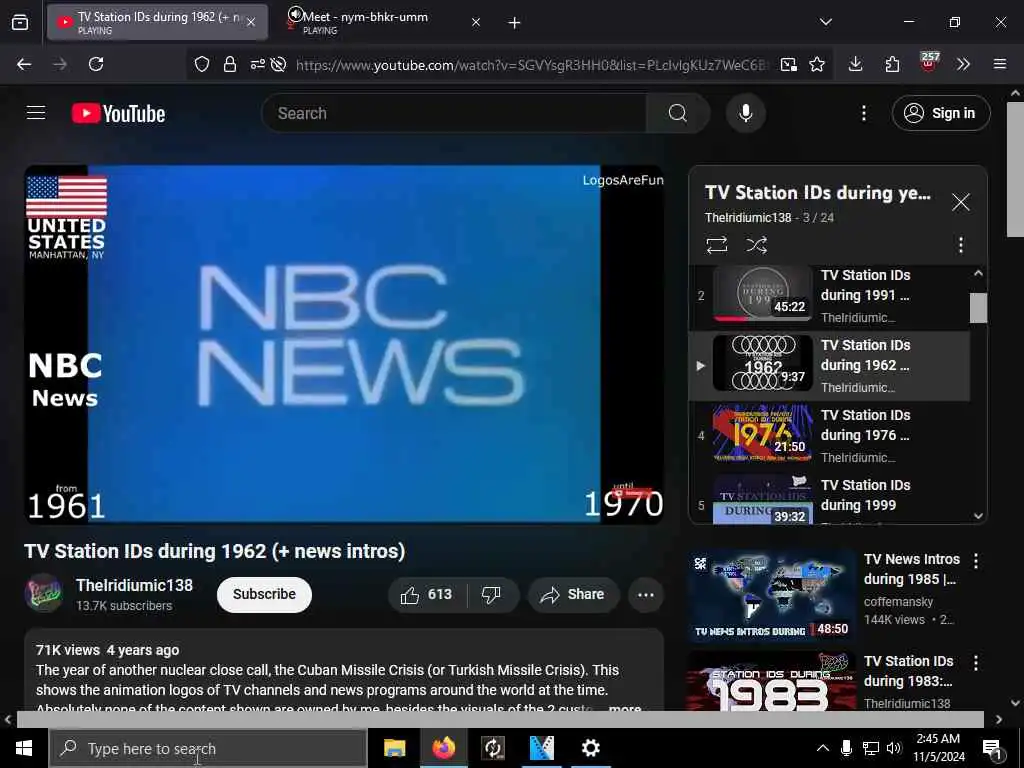Close the Meet nym-bhkr-umm tab

[x=476, y=23]
